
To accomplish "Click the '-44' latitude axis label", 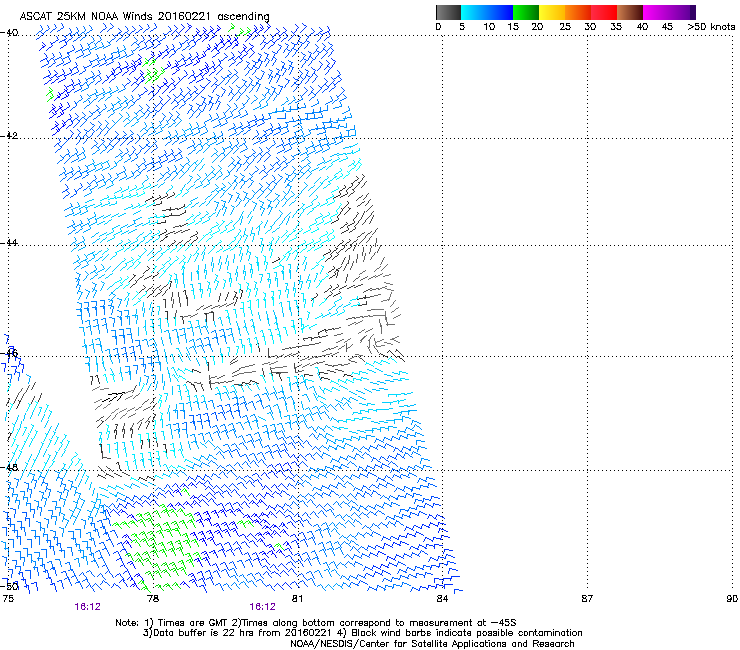I will click(x=9, y=243).
